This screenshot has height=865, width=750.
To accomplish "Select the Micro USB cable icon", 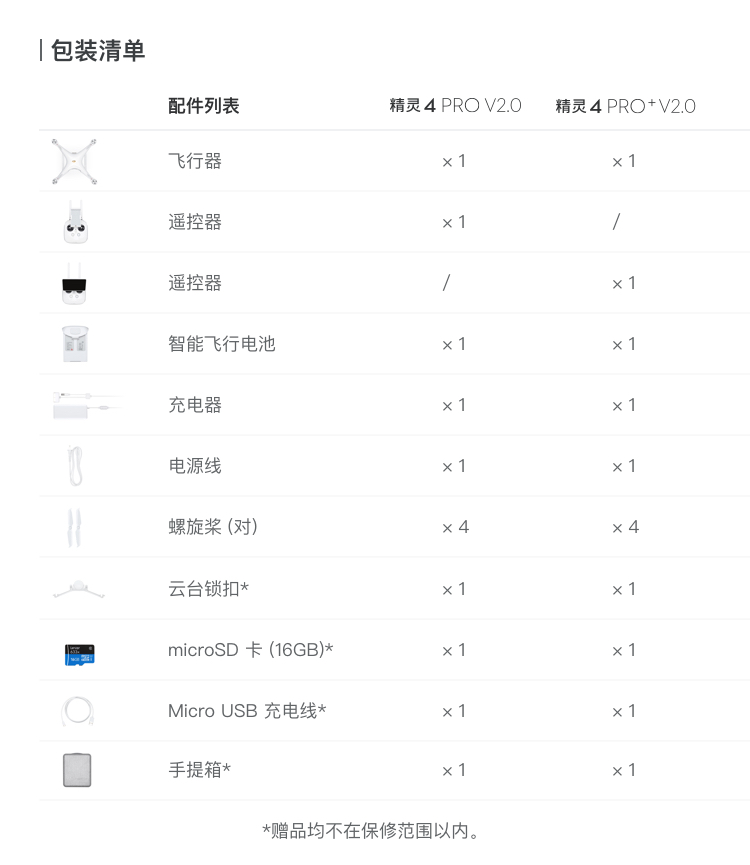I will pyautogui.click(x=77, y=711).
